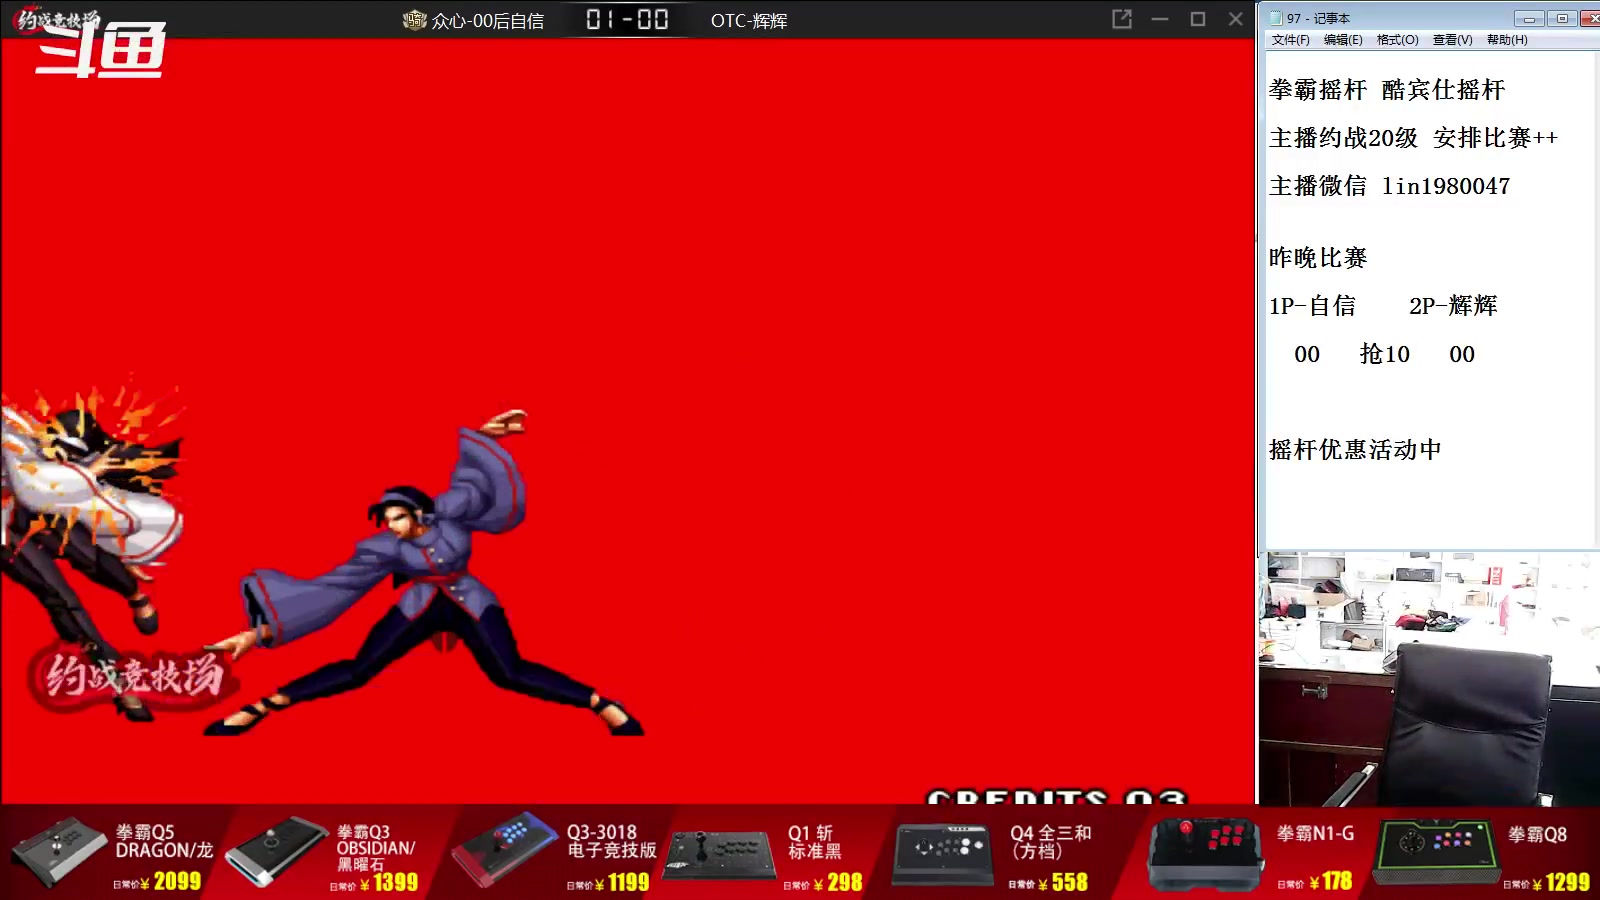
Task: Click the 拳霸Q5 DRAGON joystick image
Action: click(58, 850)
